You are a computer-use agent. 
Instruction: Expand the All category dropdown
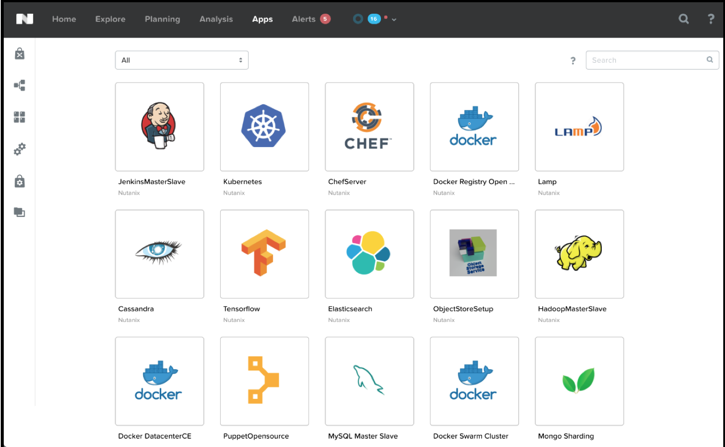[182, 60]
